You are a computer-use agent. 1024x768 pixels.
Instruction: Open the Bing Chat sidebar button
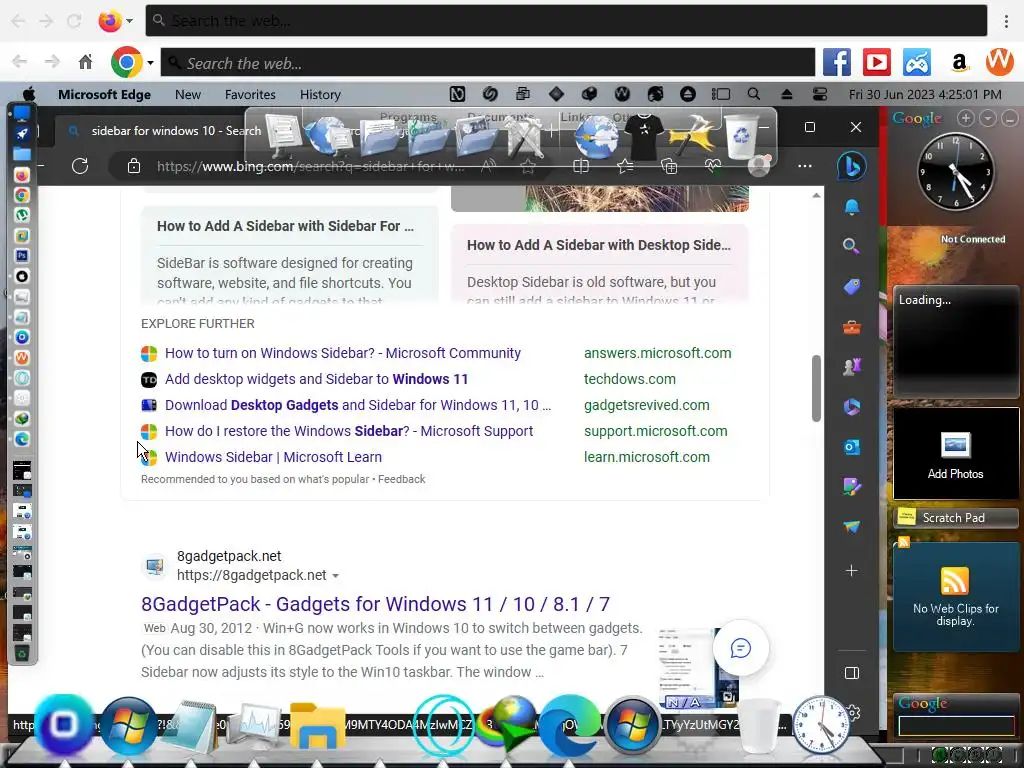click(x=852, y=166)
